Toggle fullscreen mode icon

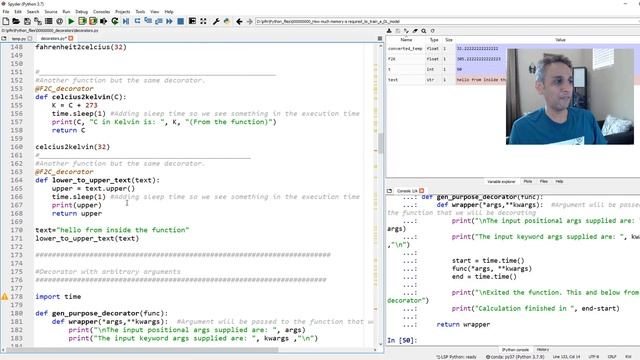point(203,21)
